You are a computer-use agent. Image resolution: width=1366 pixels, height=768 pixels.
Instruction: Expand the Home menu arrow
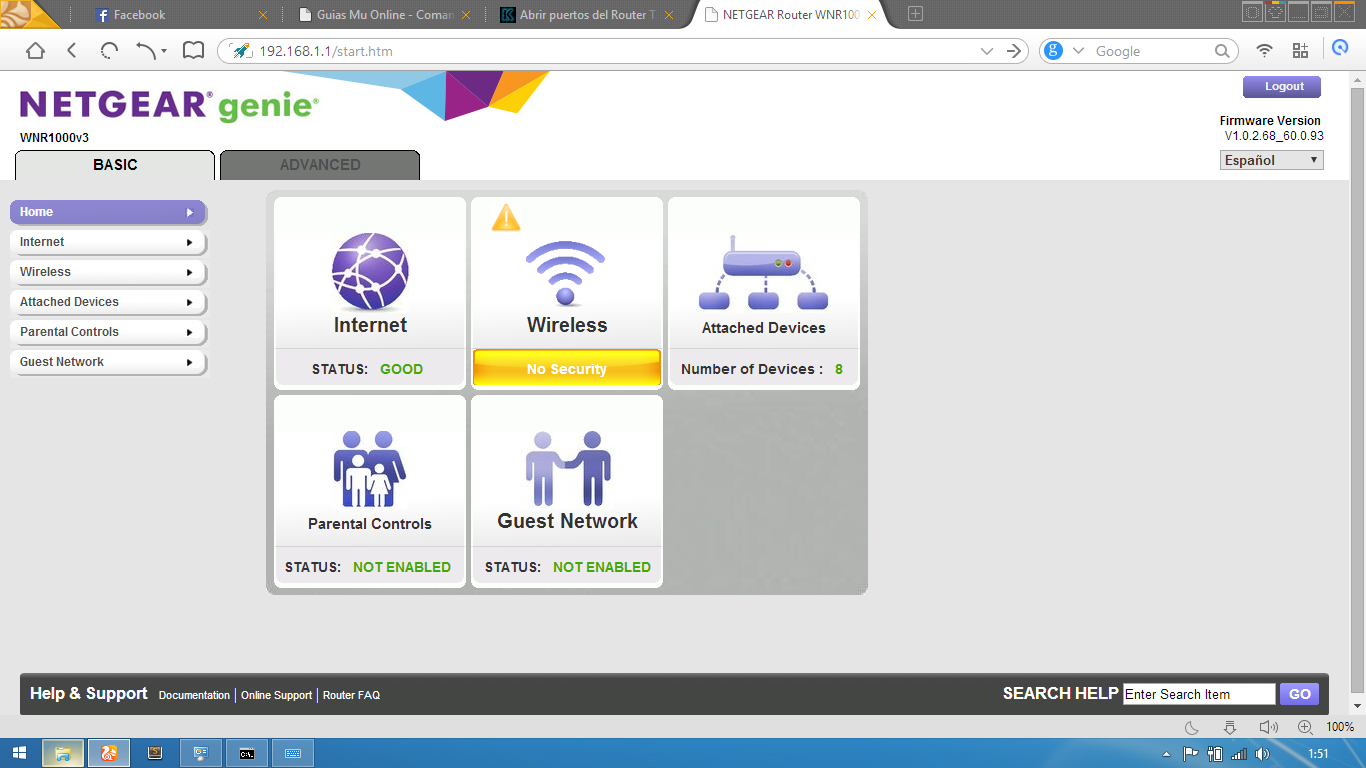(x=190, y=212)
